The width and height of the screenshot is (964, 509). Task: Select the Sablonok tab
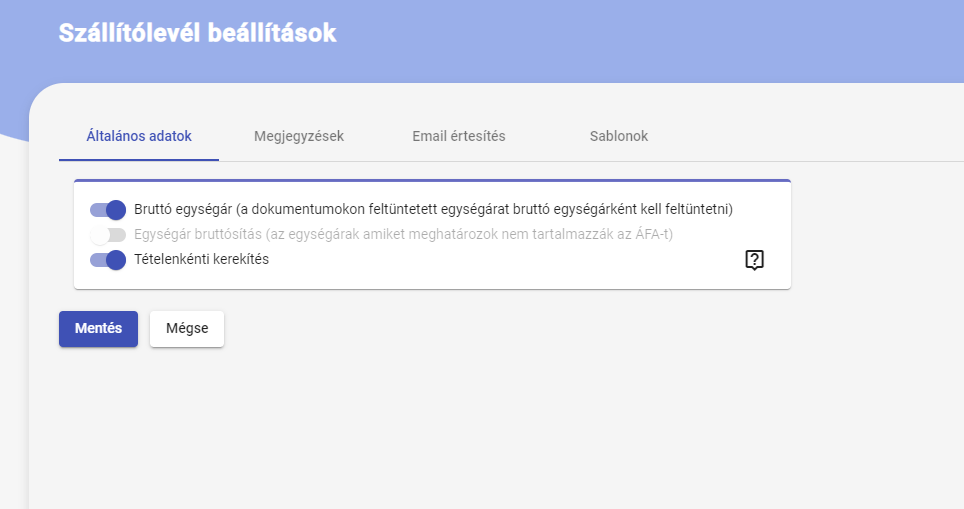pyautogui.click(x=618, y=136)
